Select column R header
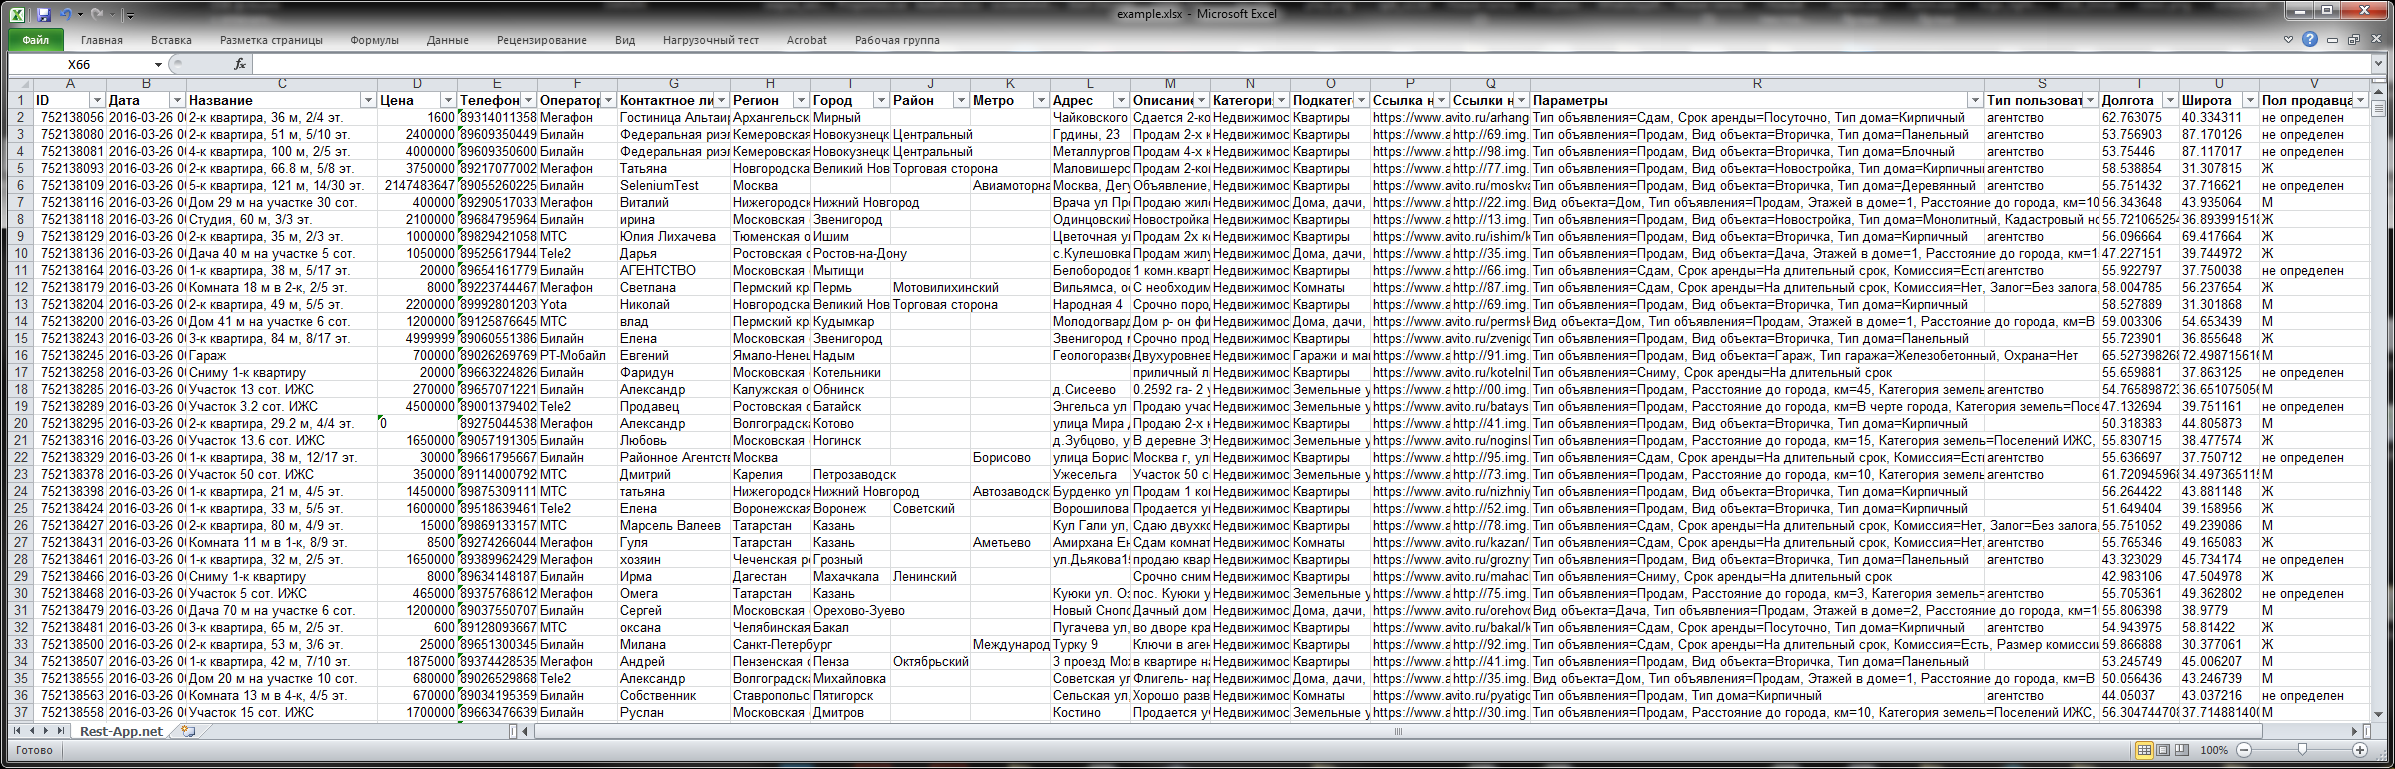The width and height of the screenshot is (2395, 769). (x=1757, y=84)
